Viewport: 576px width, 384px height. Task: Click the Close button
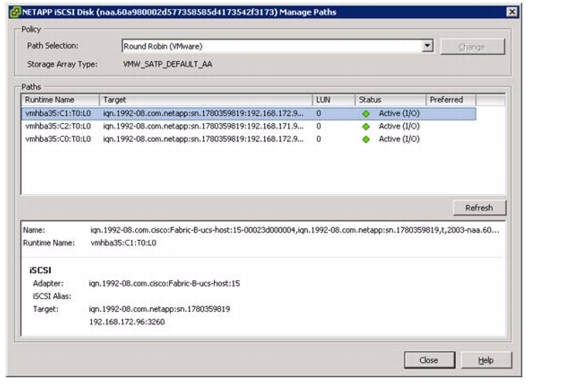click(429, 360)
